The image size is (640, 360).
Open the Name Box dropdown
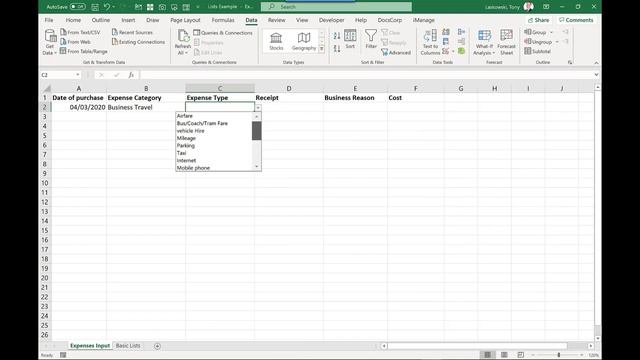click(78, 75)
